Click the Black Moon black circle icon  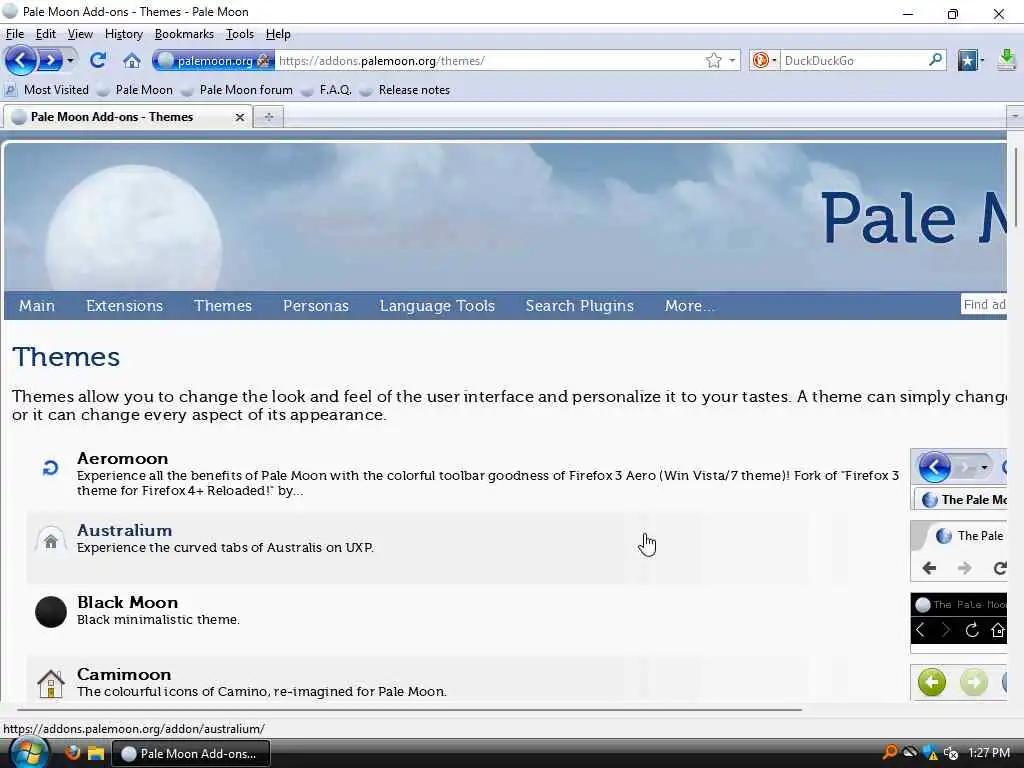coord(50,612)
